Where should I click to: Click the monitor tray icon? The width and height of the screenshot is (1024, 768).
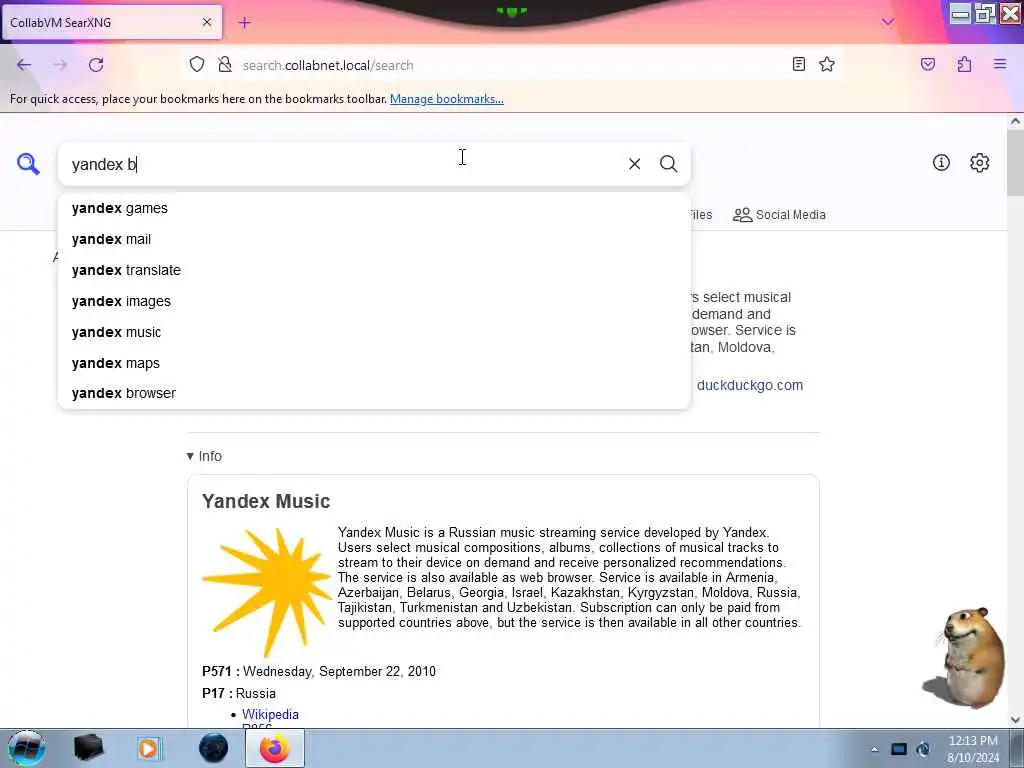click(x=899, y=749)
